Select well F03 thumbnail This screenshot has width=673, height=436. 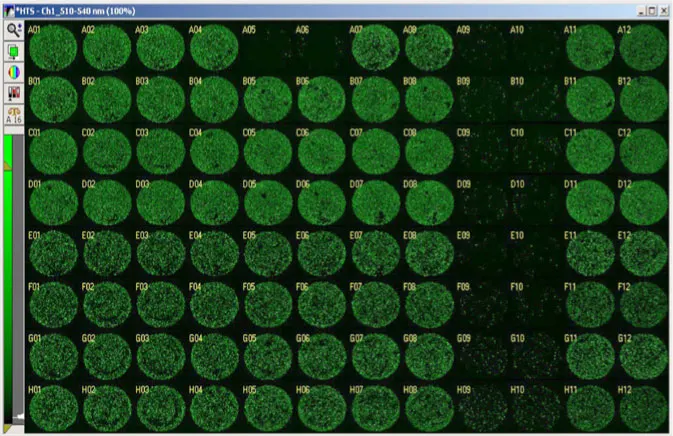click(x=159, y=307)
